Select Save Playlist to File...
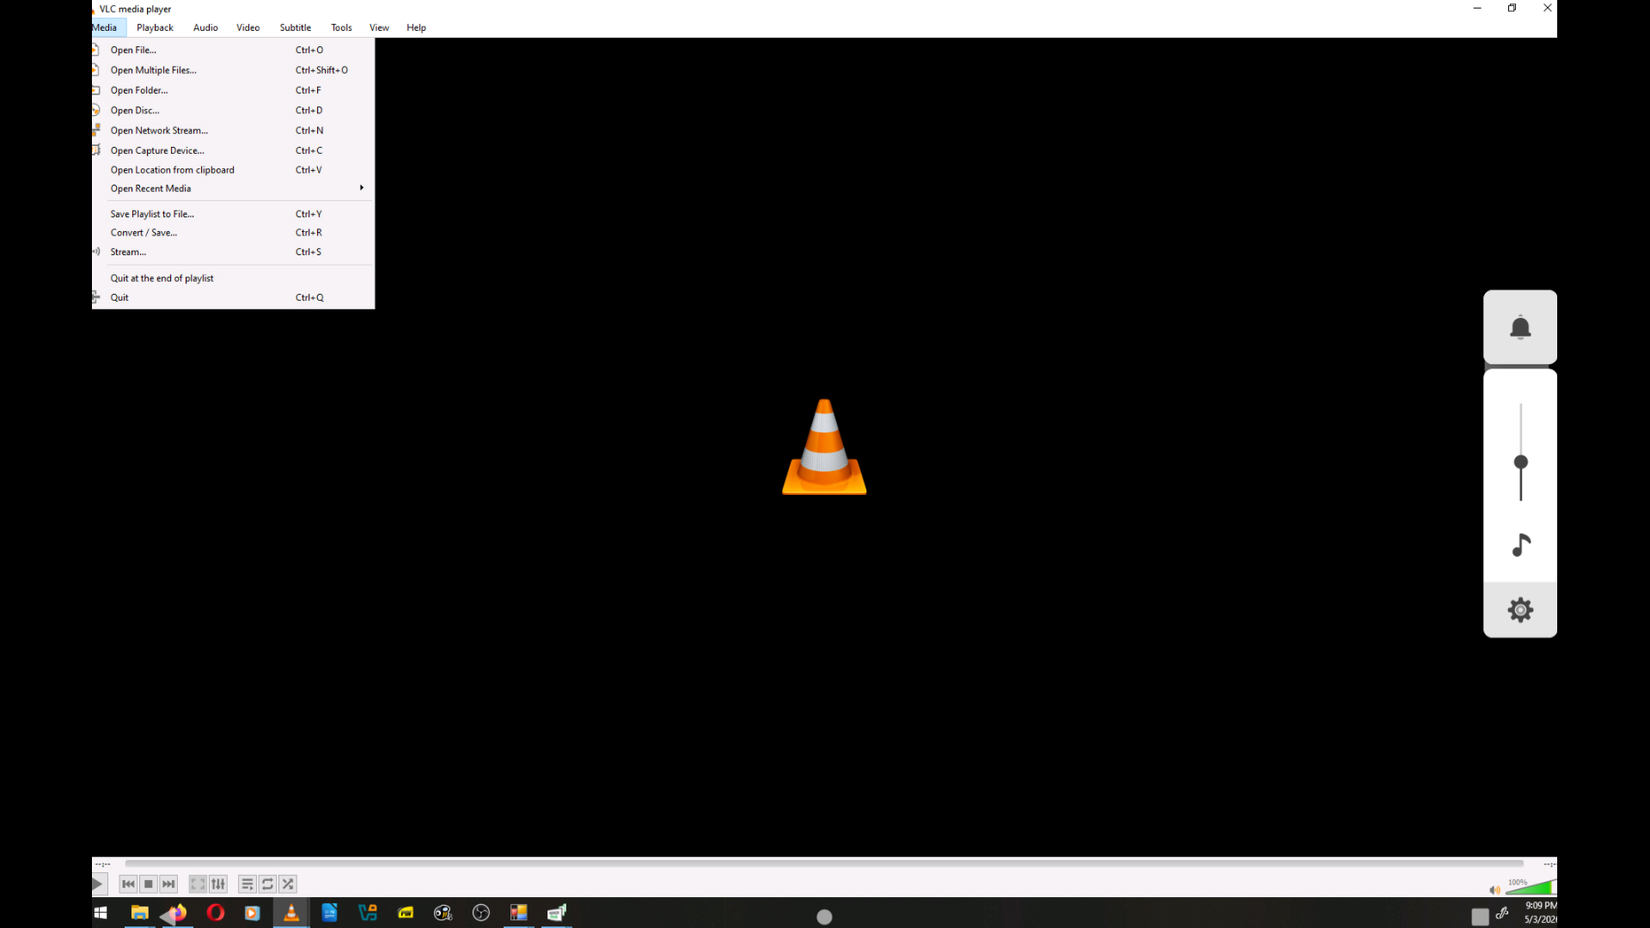The width and height of the screenshot is (1650, 928). [x=233, y=214]
